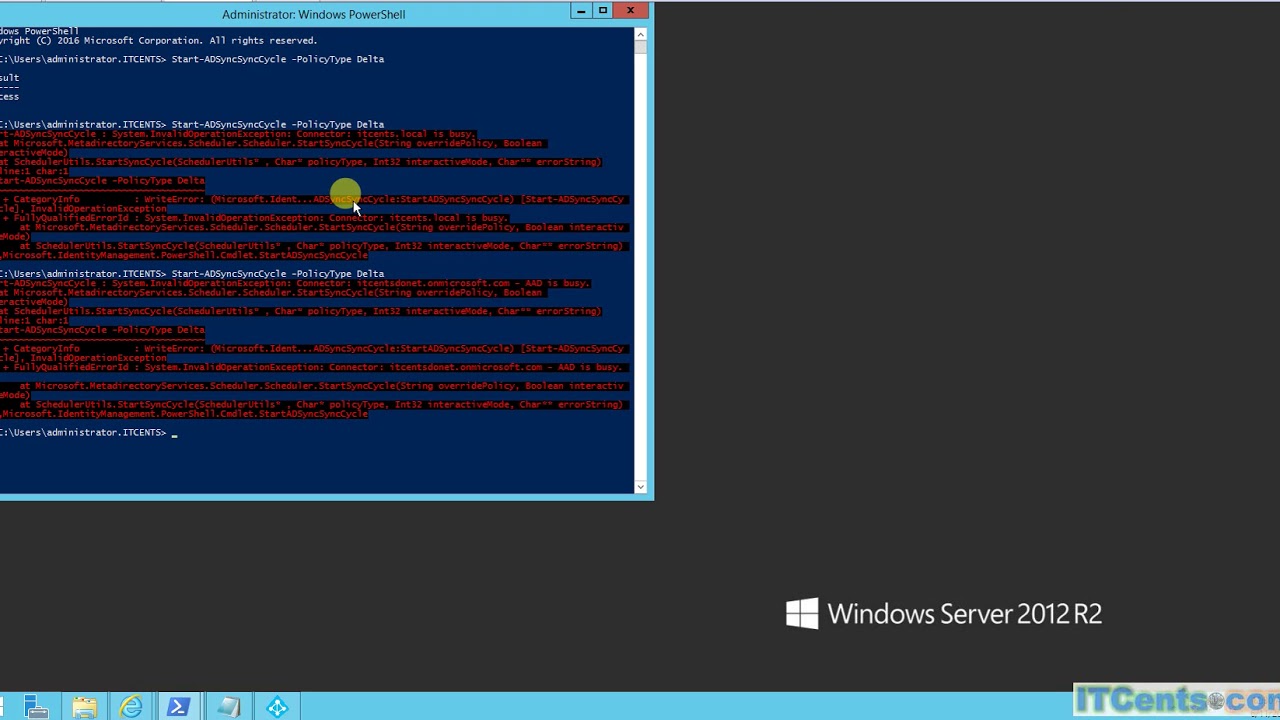The image size is (1280, 720).
Task: Click the FullyQualifiedErrorId line mentioning itcentsdonet.onmicrosoft.com
Action: pyautogui.click(x=312, y=367)
